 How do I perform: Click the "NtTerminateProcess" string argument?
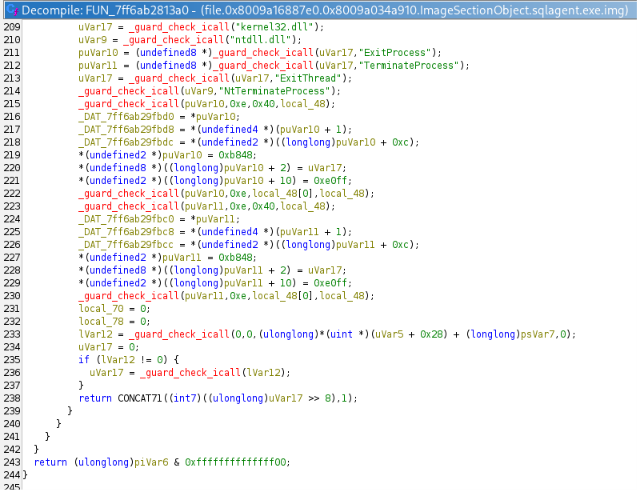275,91
